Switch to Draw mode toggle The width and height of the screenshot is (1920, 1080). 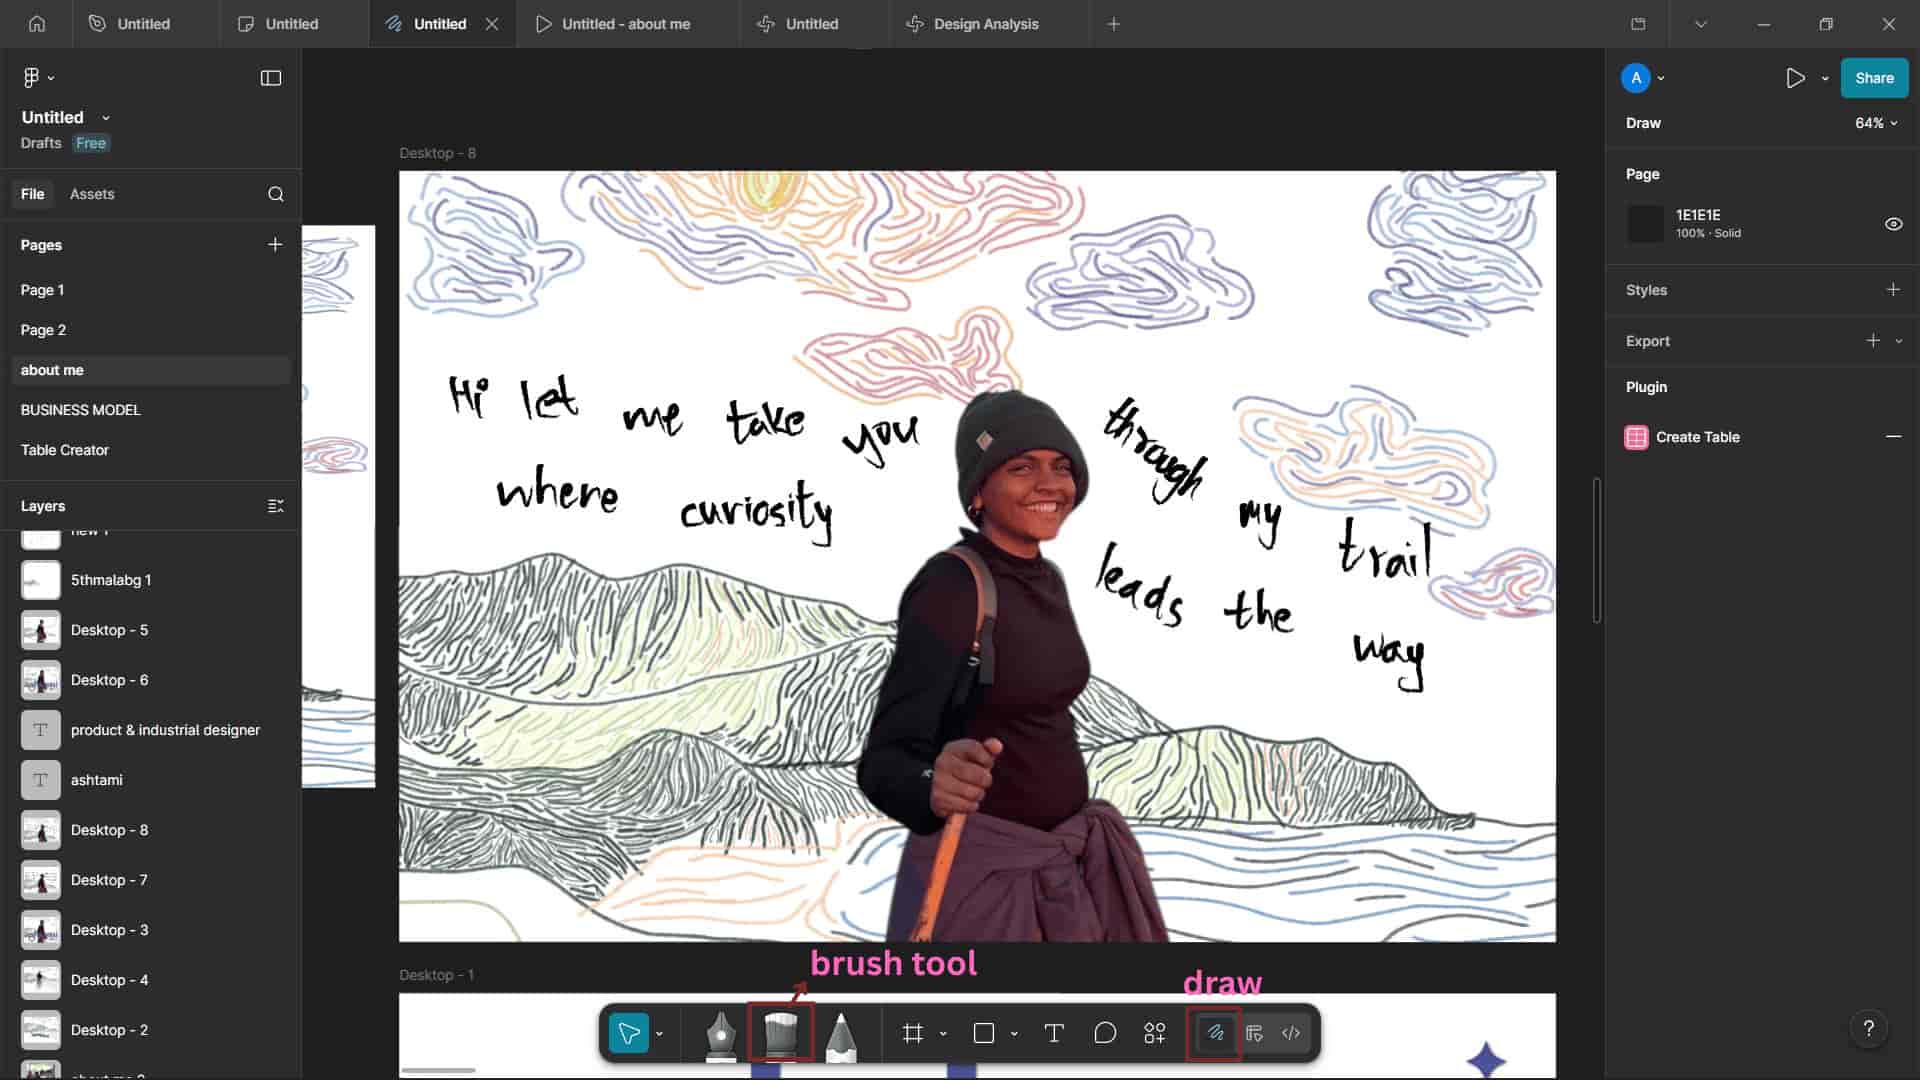[1215, 1033]
